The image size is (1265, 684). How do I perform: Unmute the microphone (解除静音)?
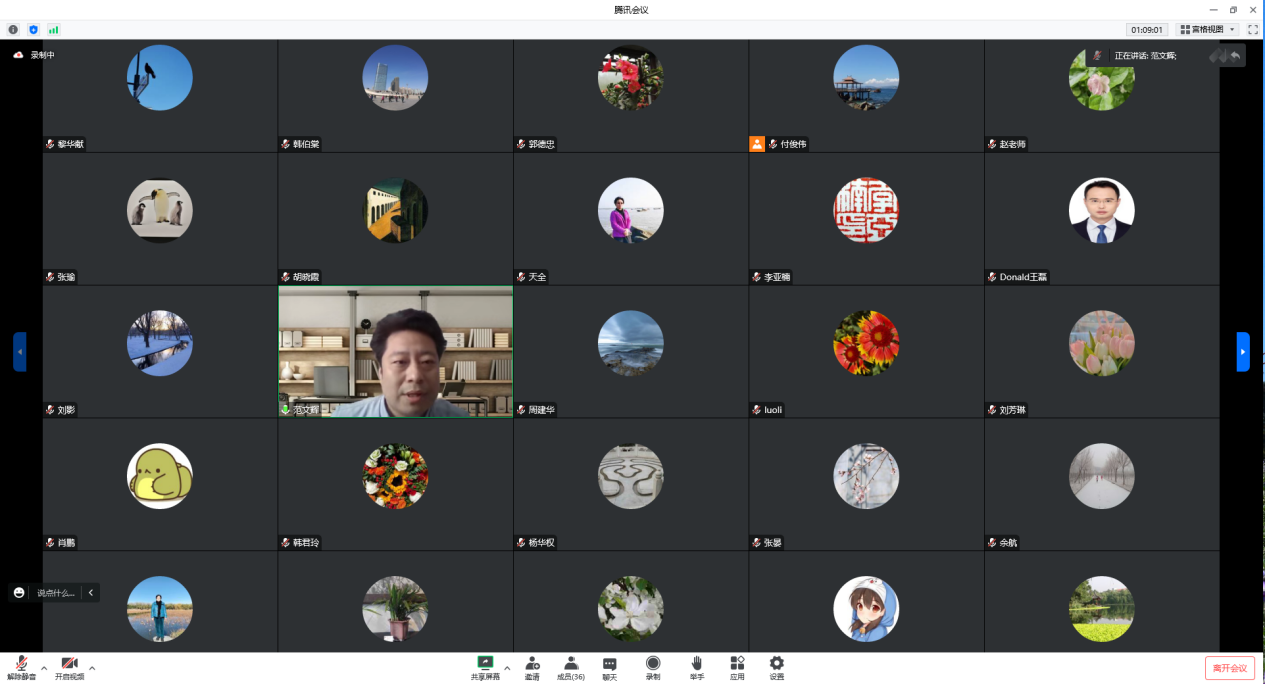pyautogui.click(x=21, y=665)
